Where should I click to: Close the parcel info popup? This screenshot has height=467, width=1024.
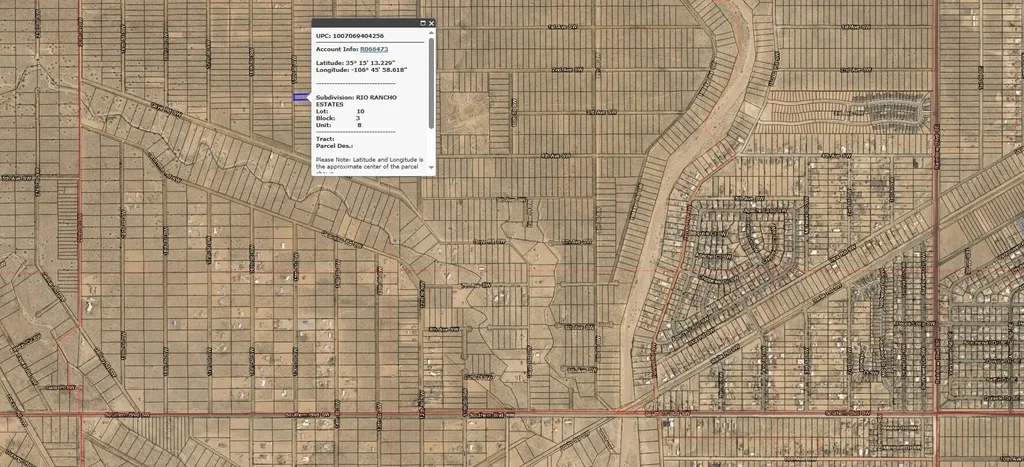pyautogui.click(x=431, y=22)
